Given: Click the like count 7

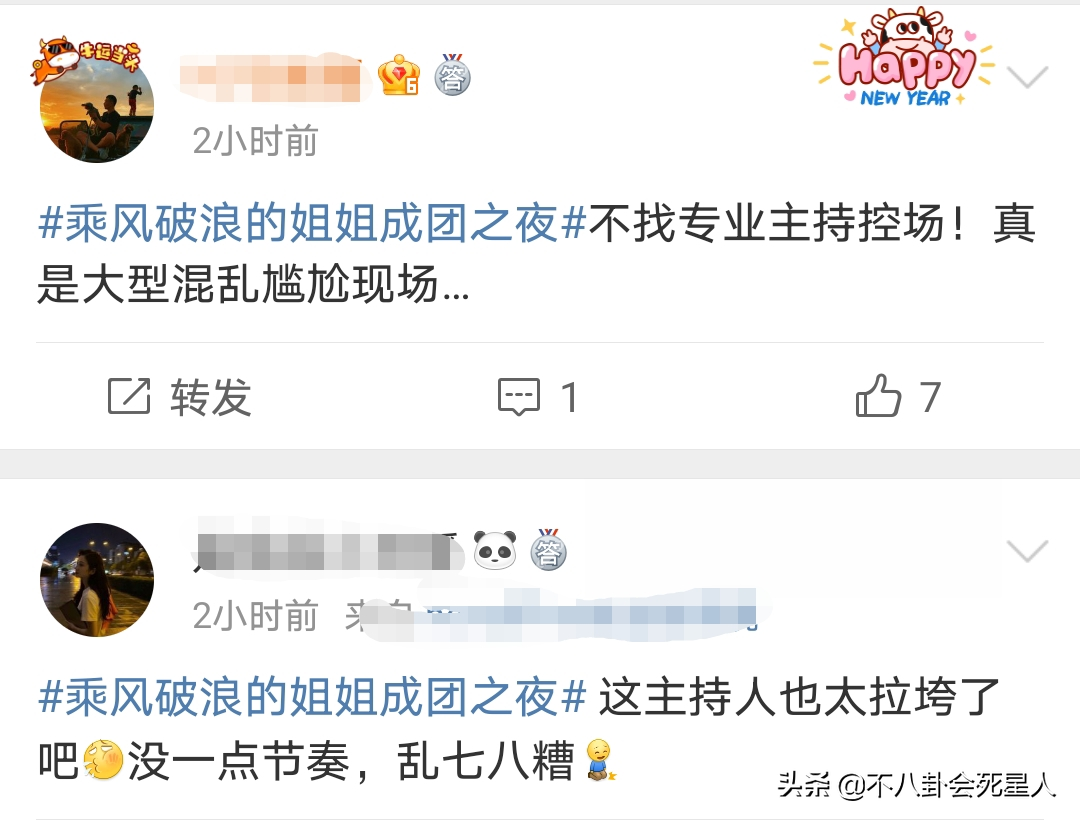Looking at the screenshot, I should 931,398.
